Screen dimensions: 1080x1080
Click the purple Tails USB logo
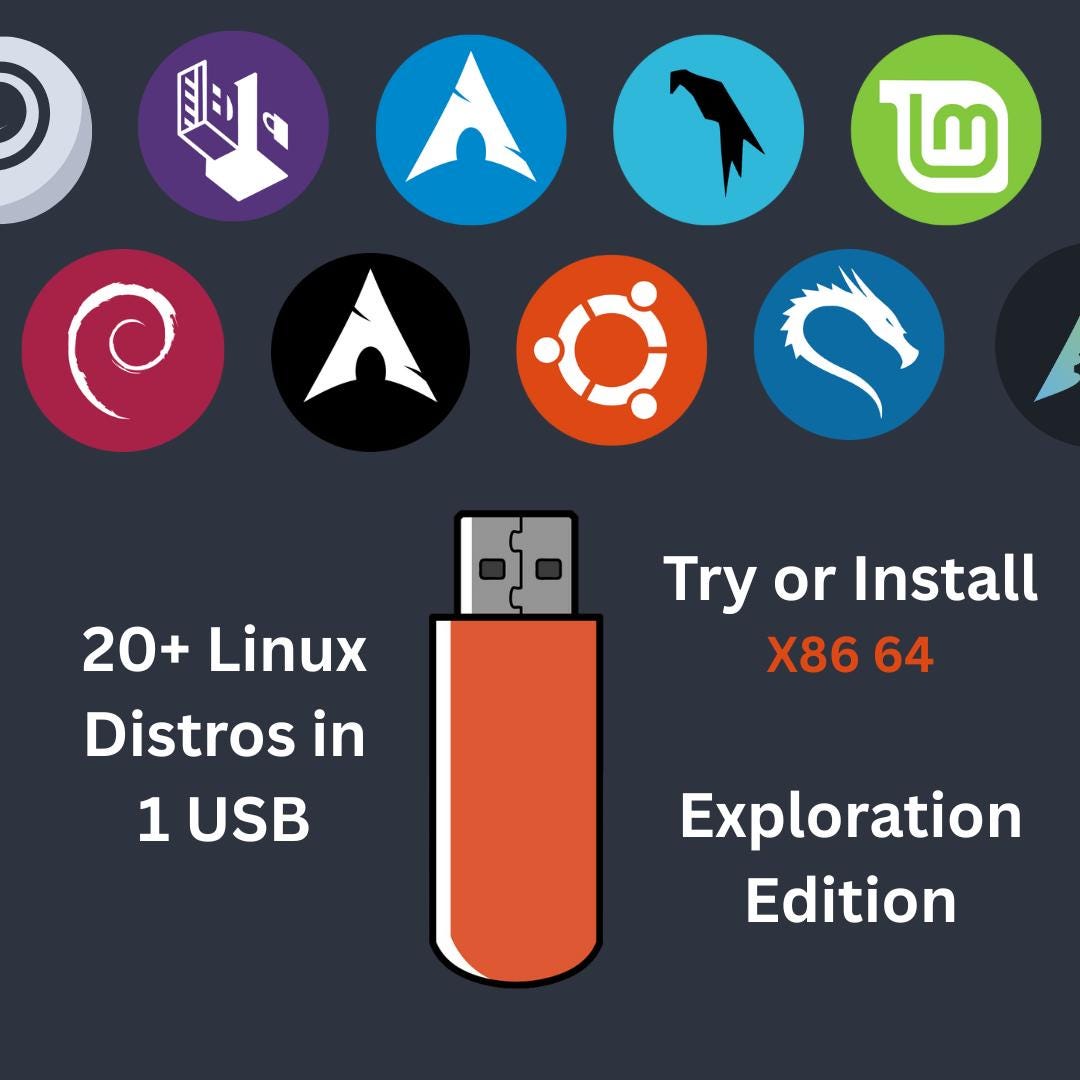(x=233, y=126)
